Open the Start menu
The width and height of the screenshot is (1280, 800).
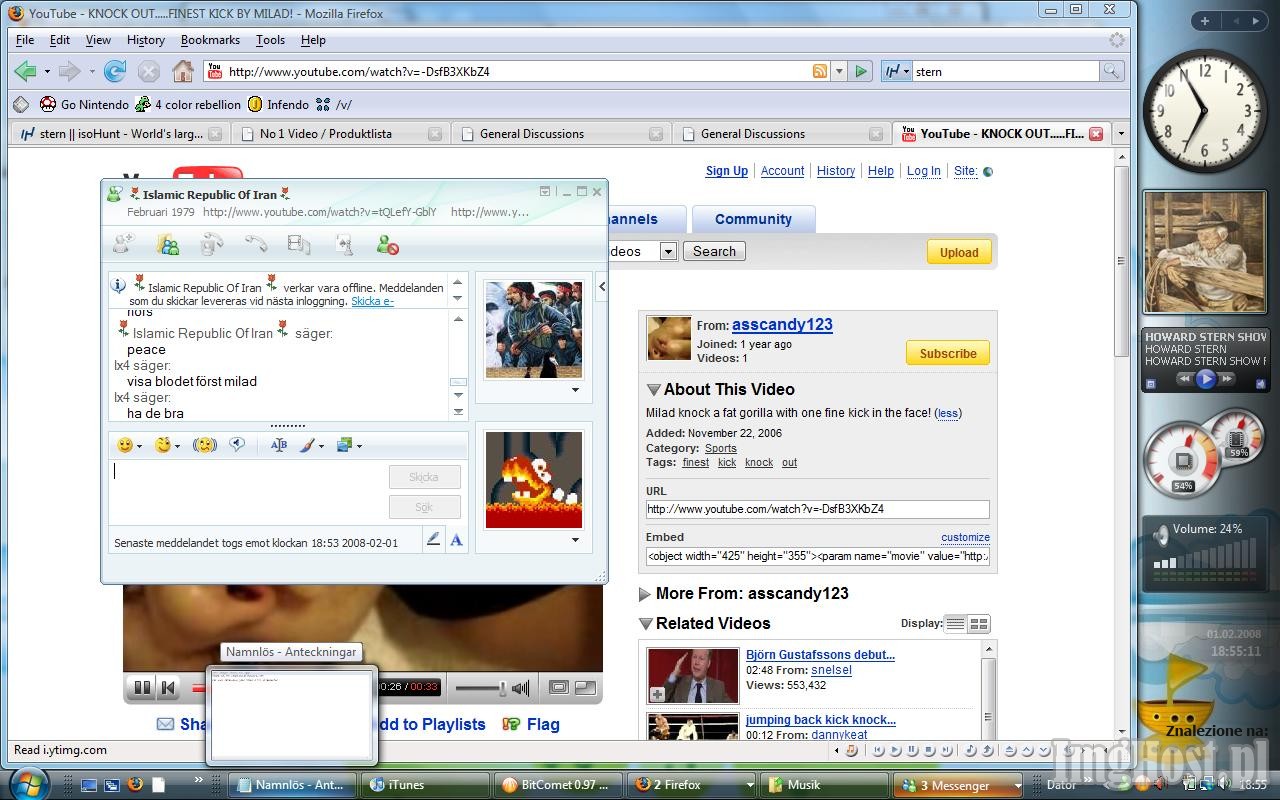coord(27,783)
